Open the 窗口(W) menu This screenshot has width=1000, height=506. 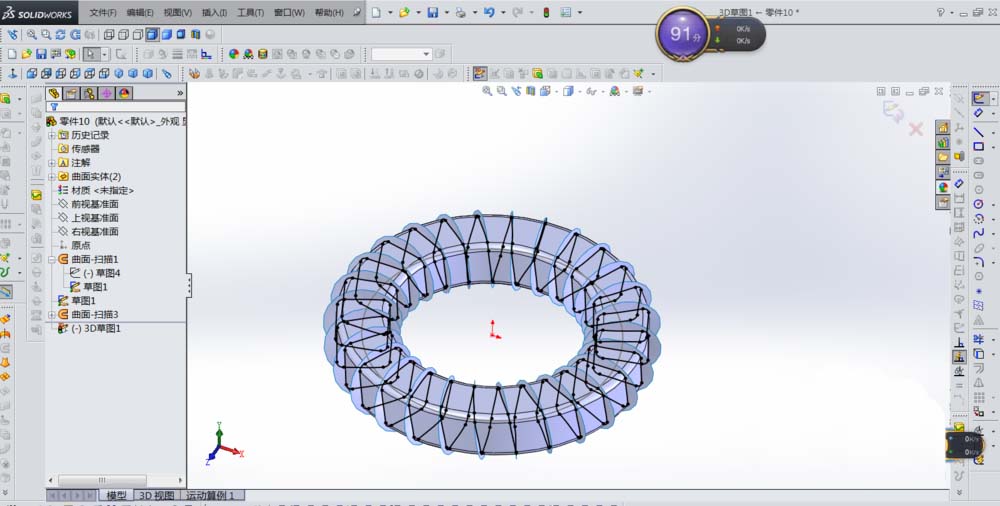pyautogui.click(x=289, y=12)
